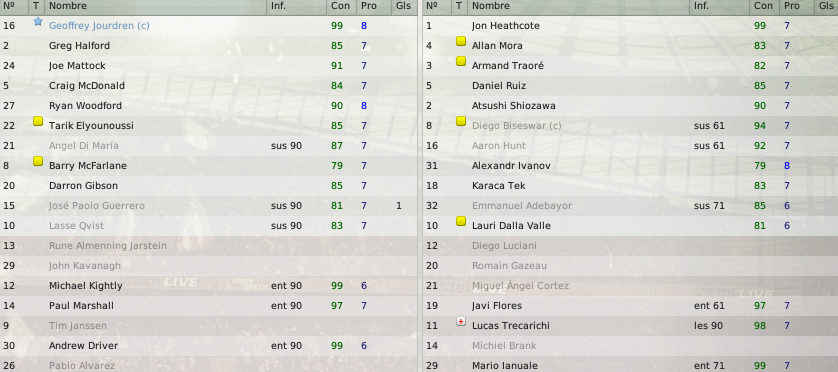Click Allan Mora's yellow card icon
Screen dimensions: 838x372
click(x=461, y=41)
